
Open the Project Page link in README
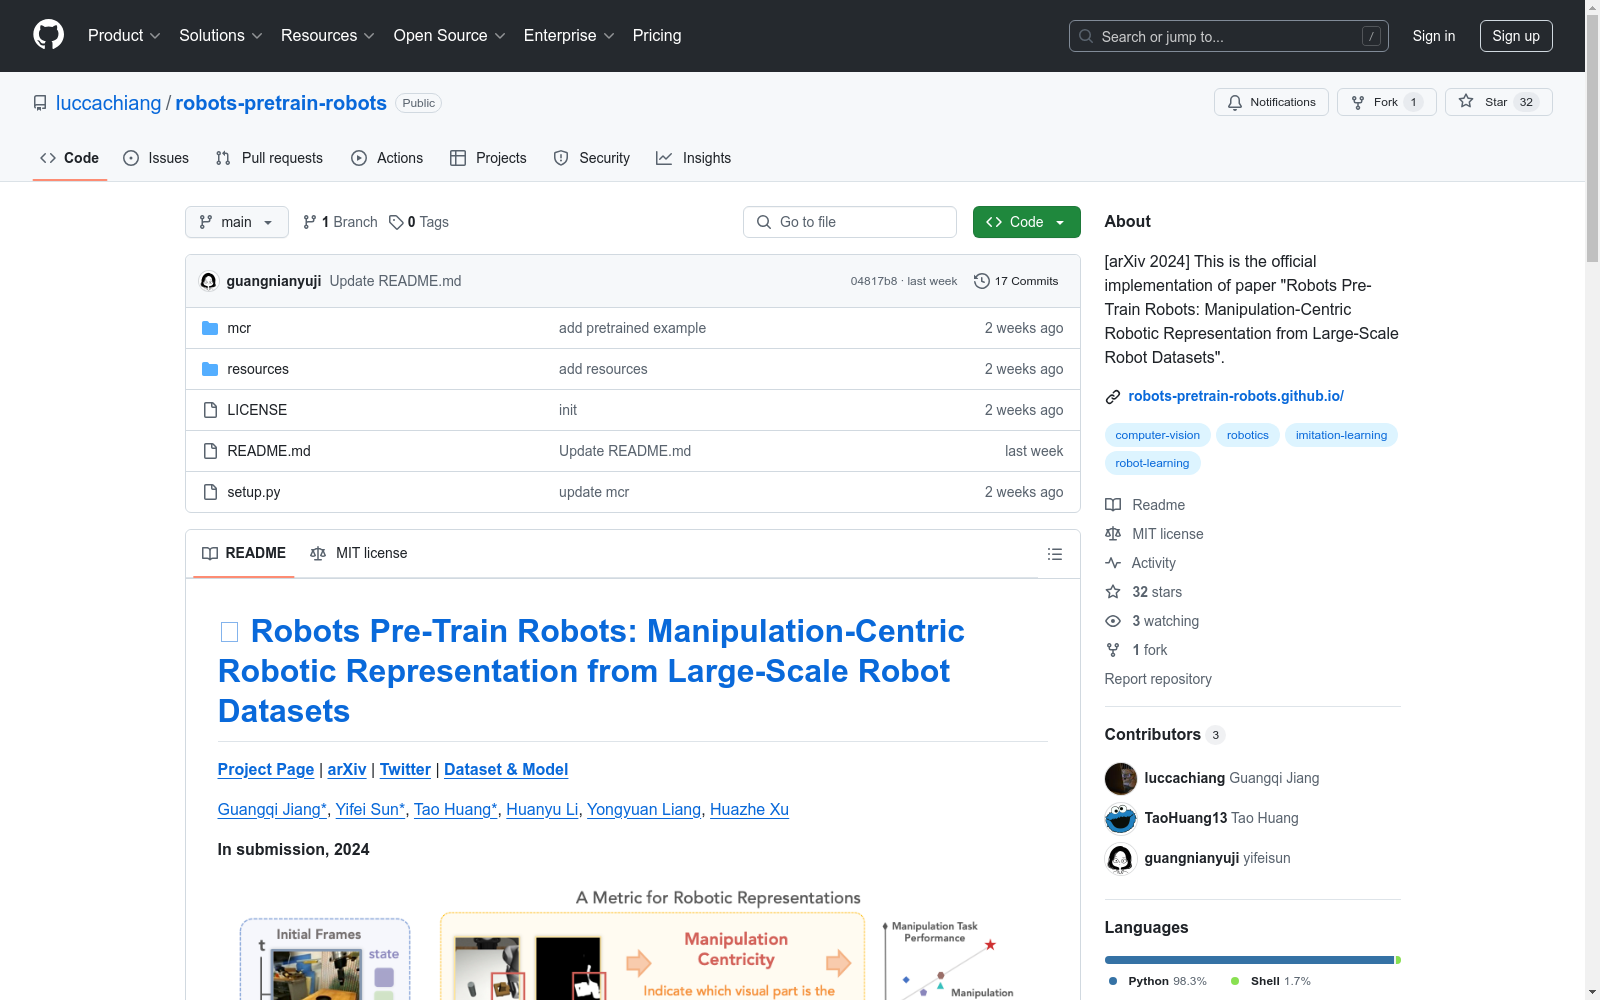[x=266, y=769]
